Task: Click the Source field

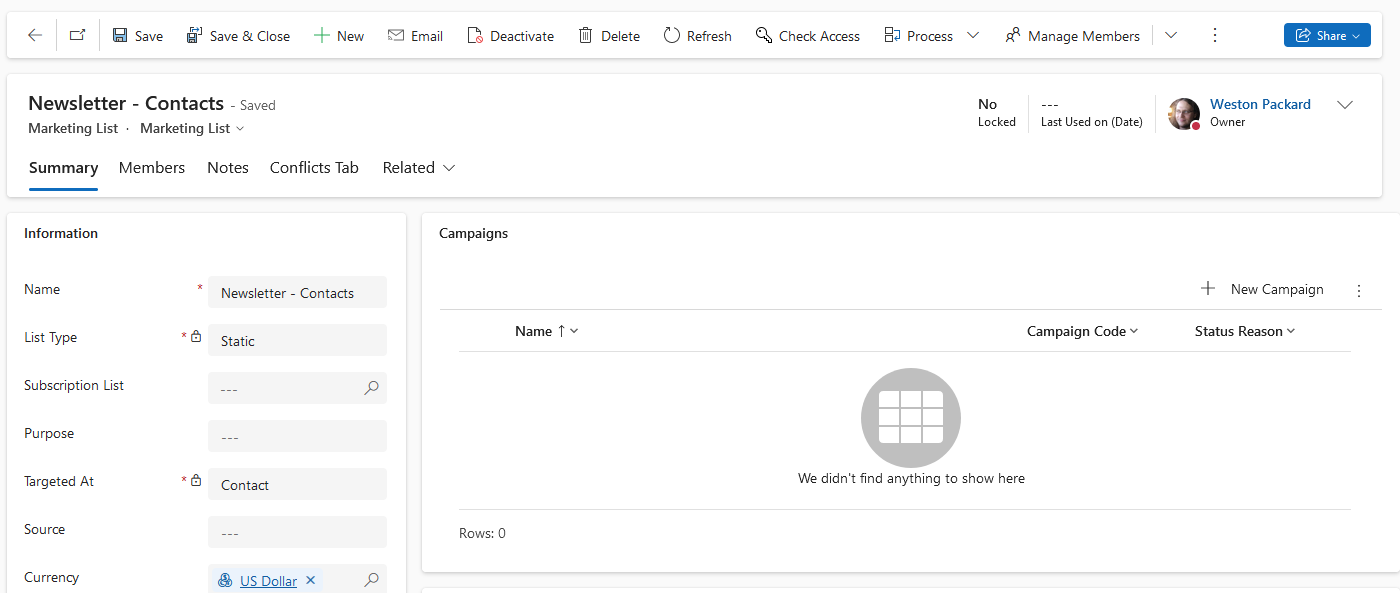Action: pyautogui.click(x=297, y=533)
